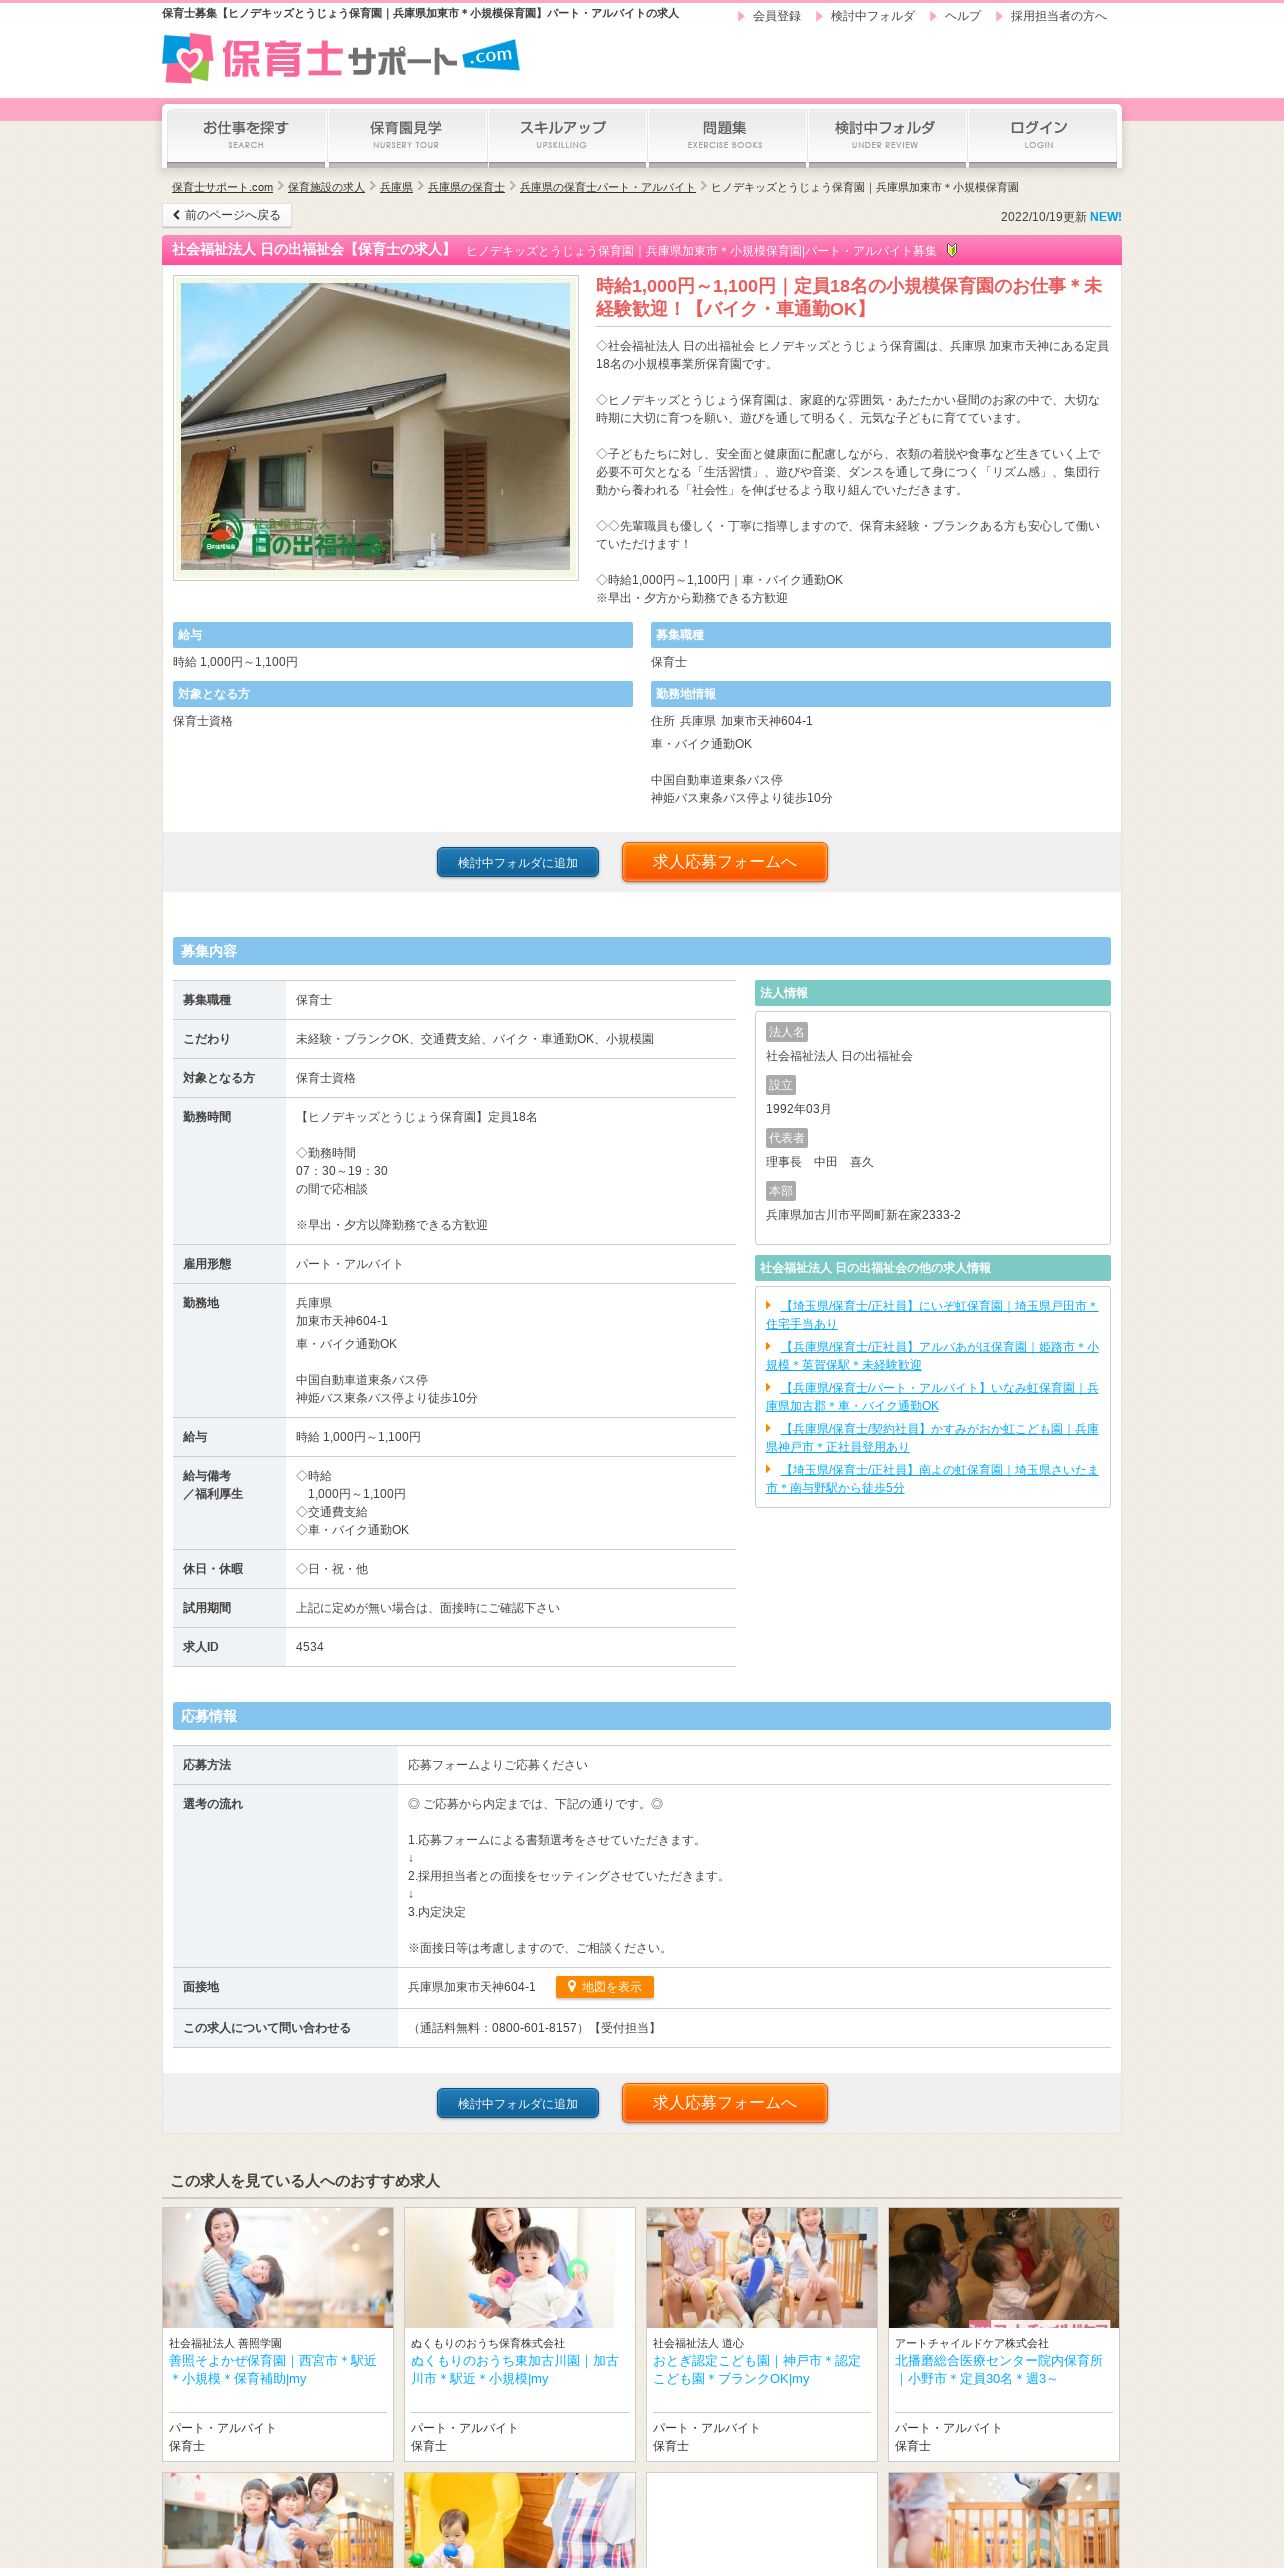Image resolution: width=1284 pixels, height=2568 pixels.
Task: Click 理事長 中田 喜久 representative text
Action: coord(820,1162)
